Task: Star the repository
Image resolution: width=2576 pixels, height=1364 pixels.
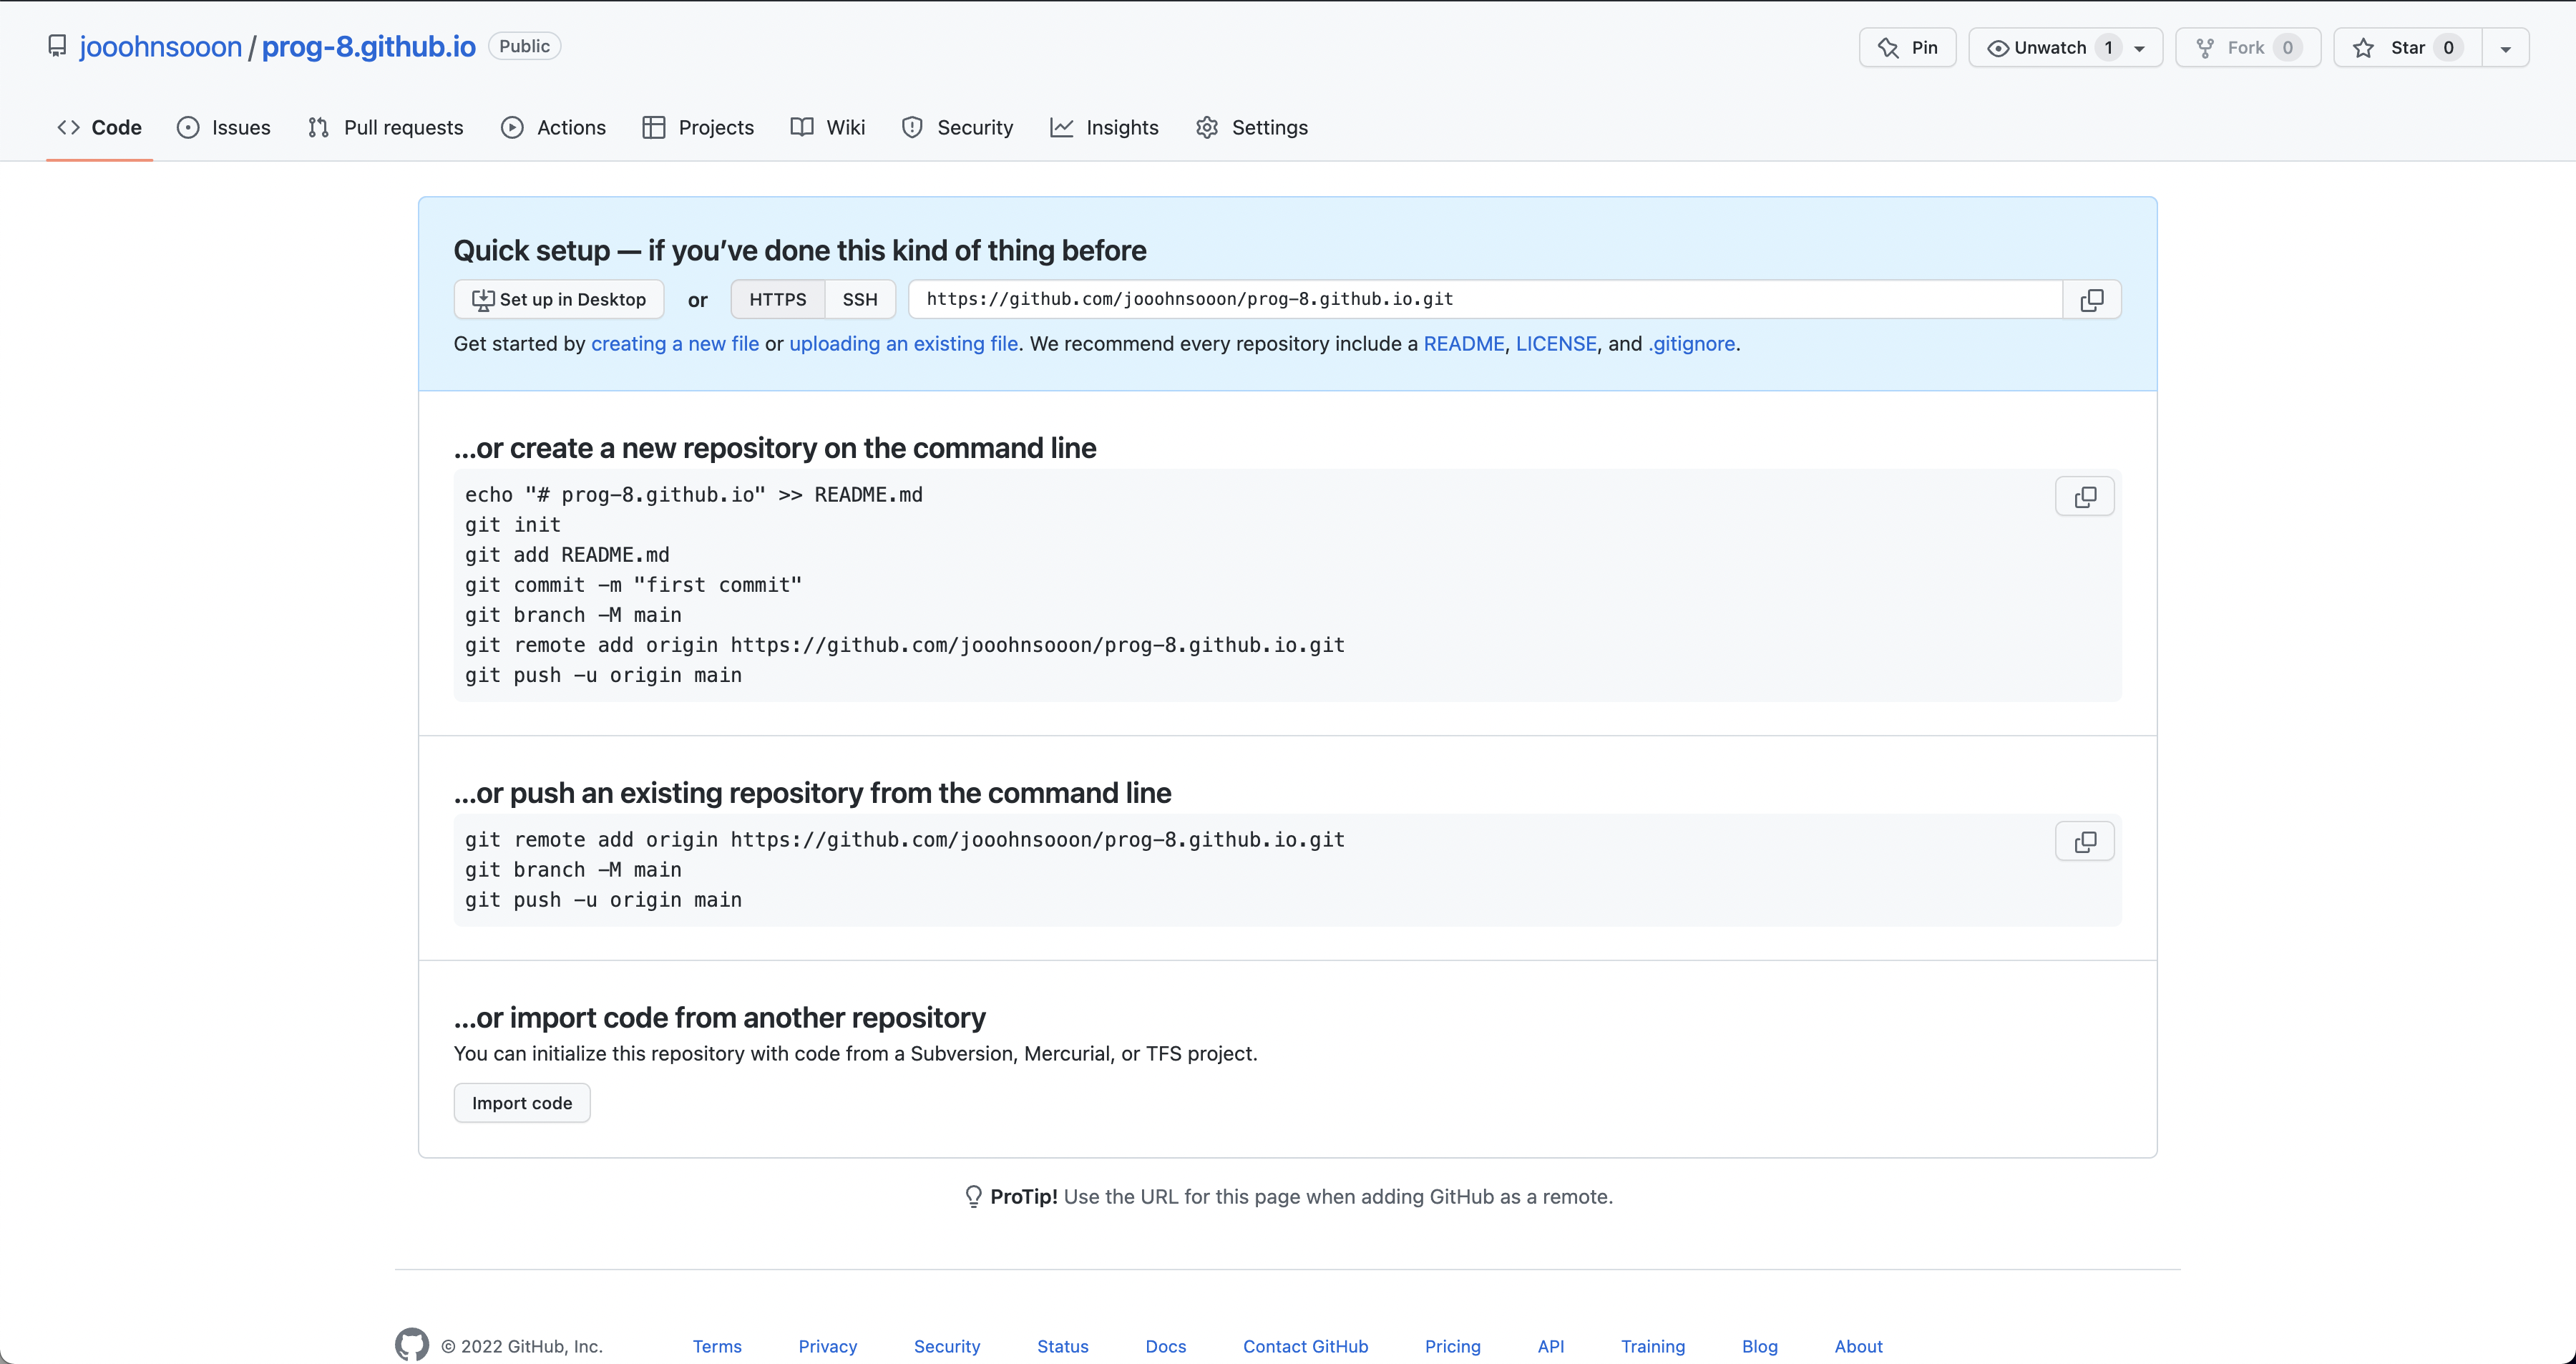Action: tap(2407, 47)
